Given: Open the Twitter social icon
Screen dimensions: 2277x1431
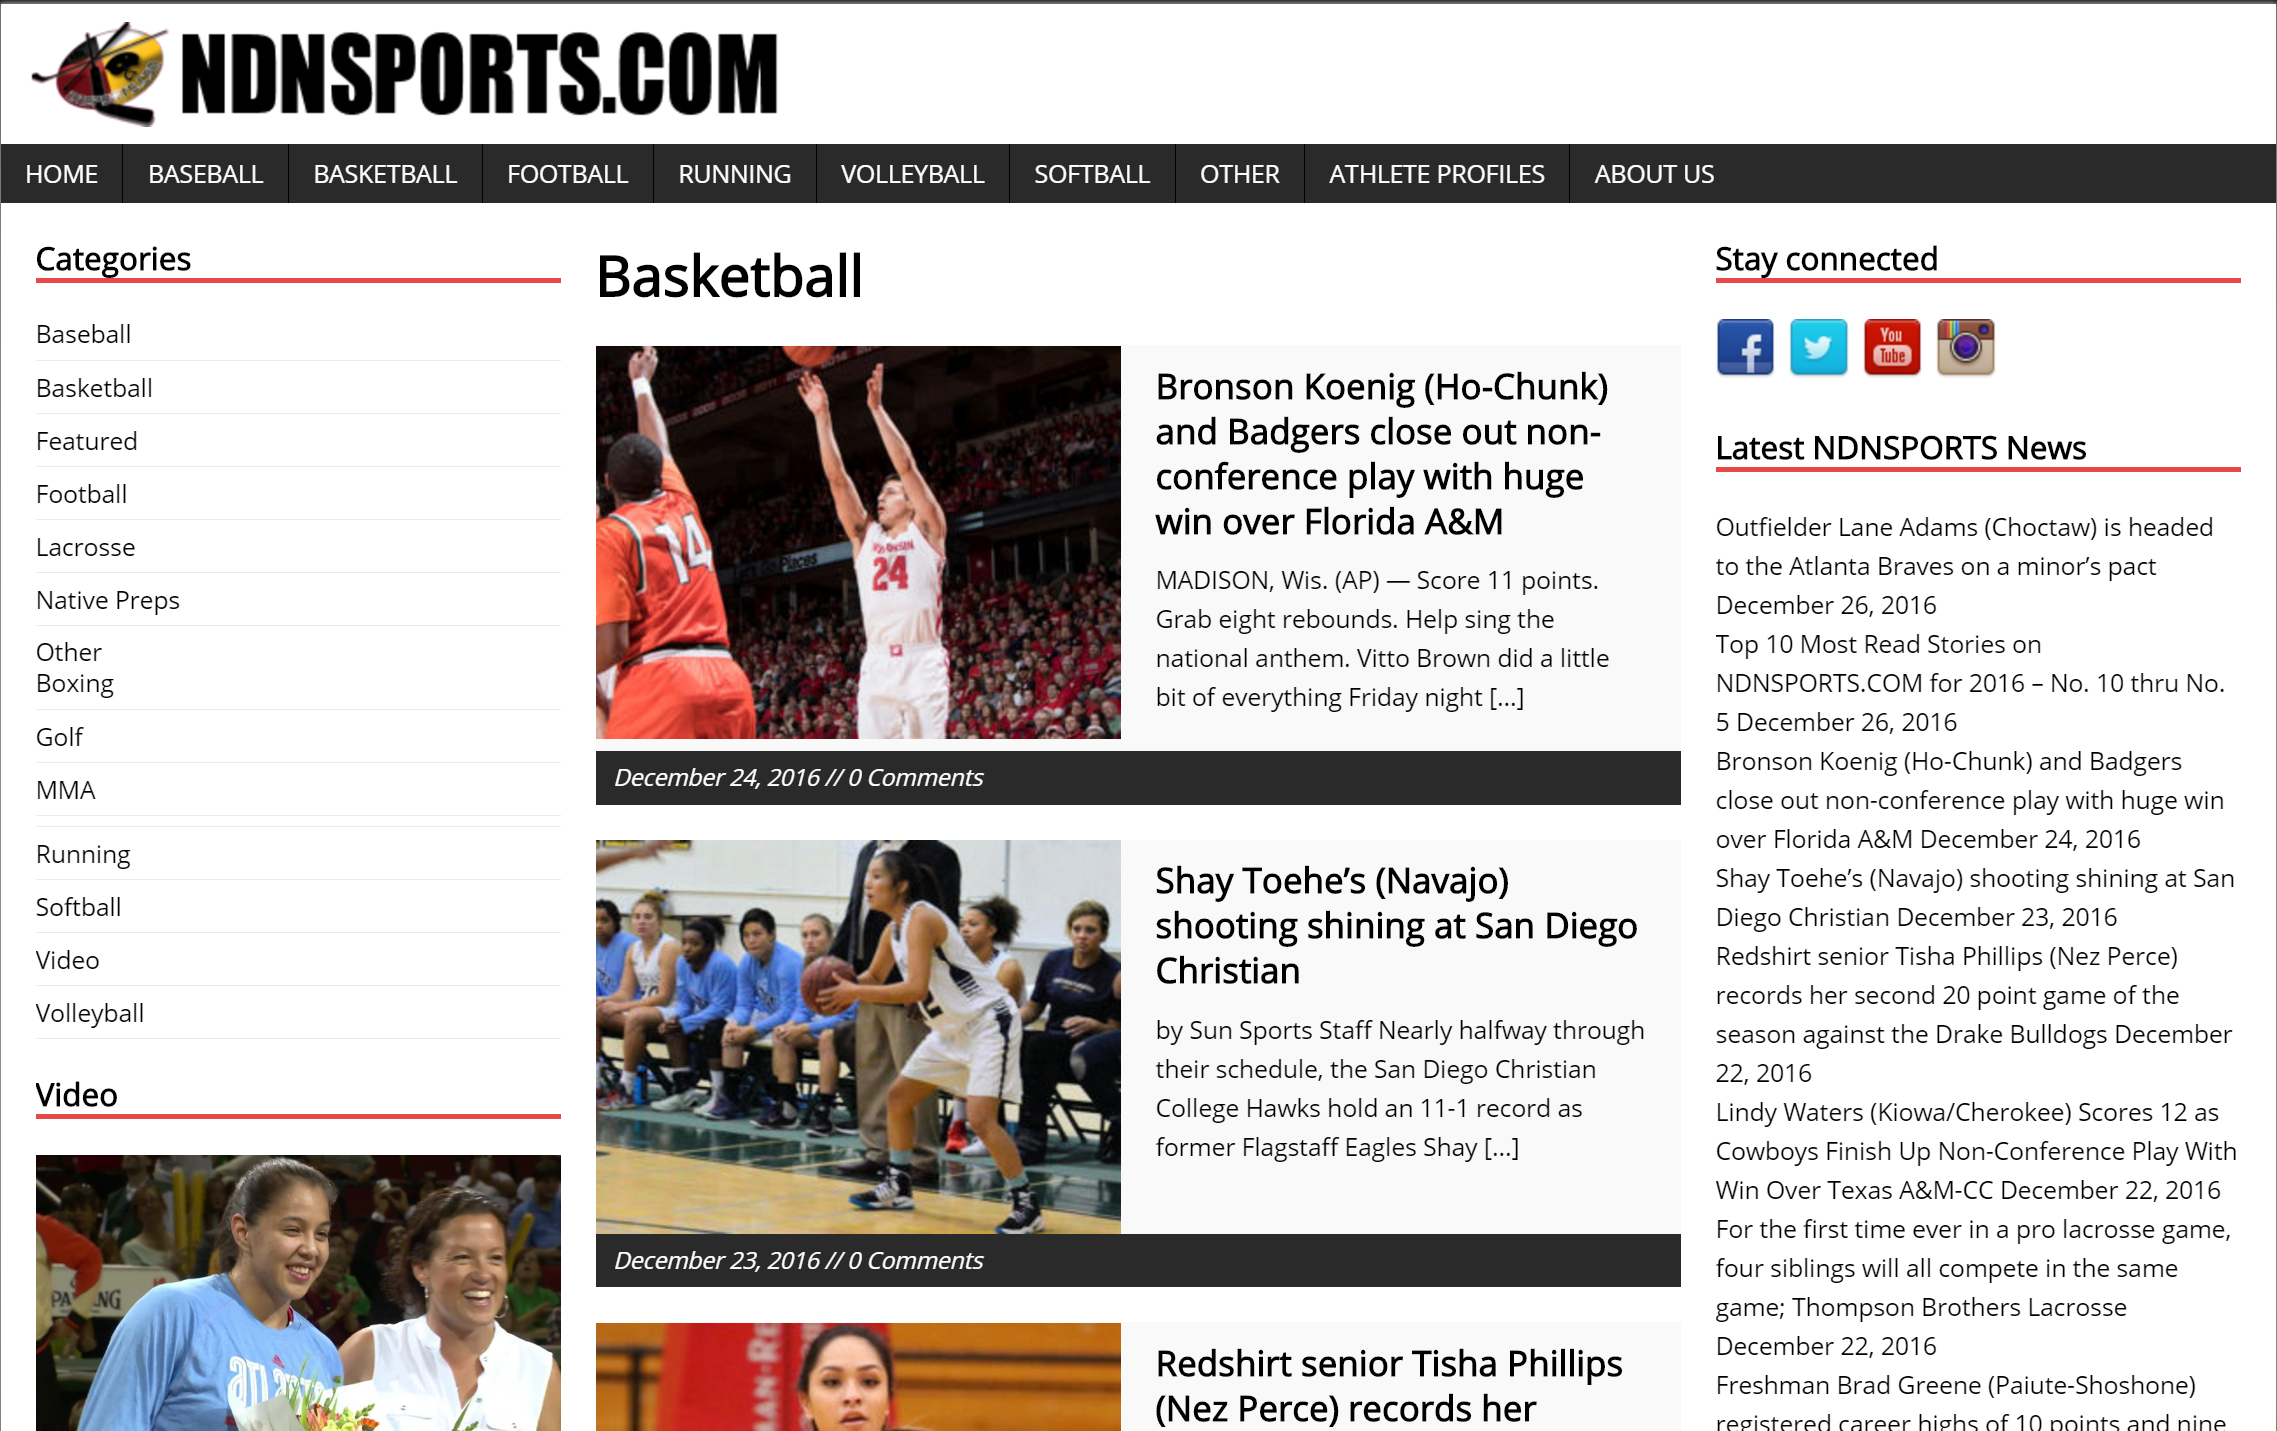Looking at the screenshot, I should (x=1818, y=347).
